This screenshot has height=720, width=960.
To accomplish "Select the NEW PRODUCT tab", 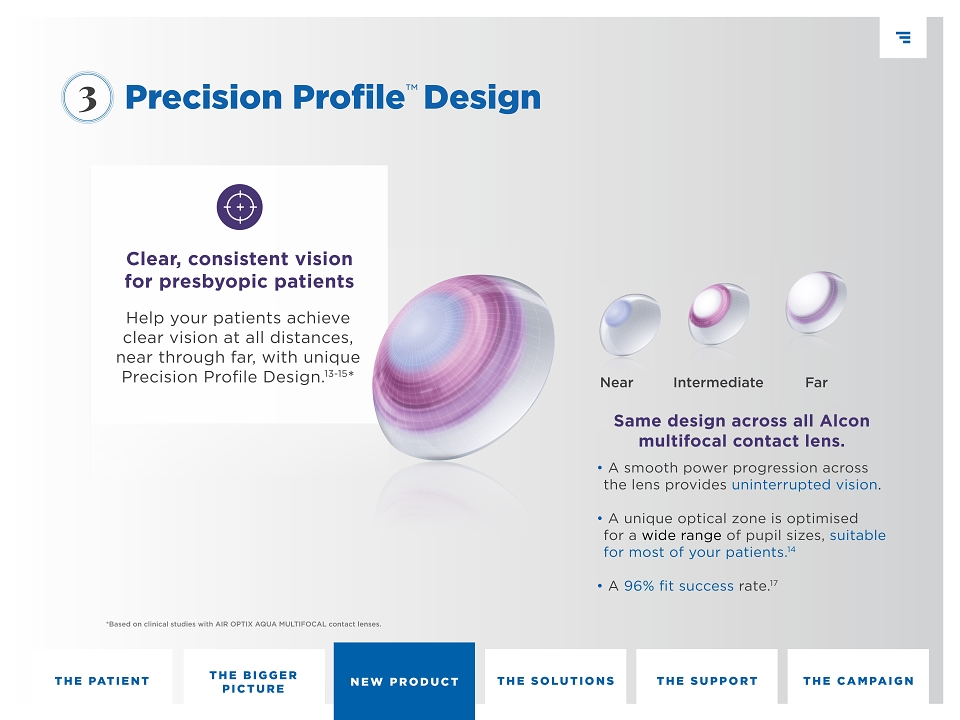I will click(404, 681).
